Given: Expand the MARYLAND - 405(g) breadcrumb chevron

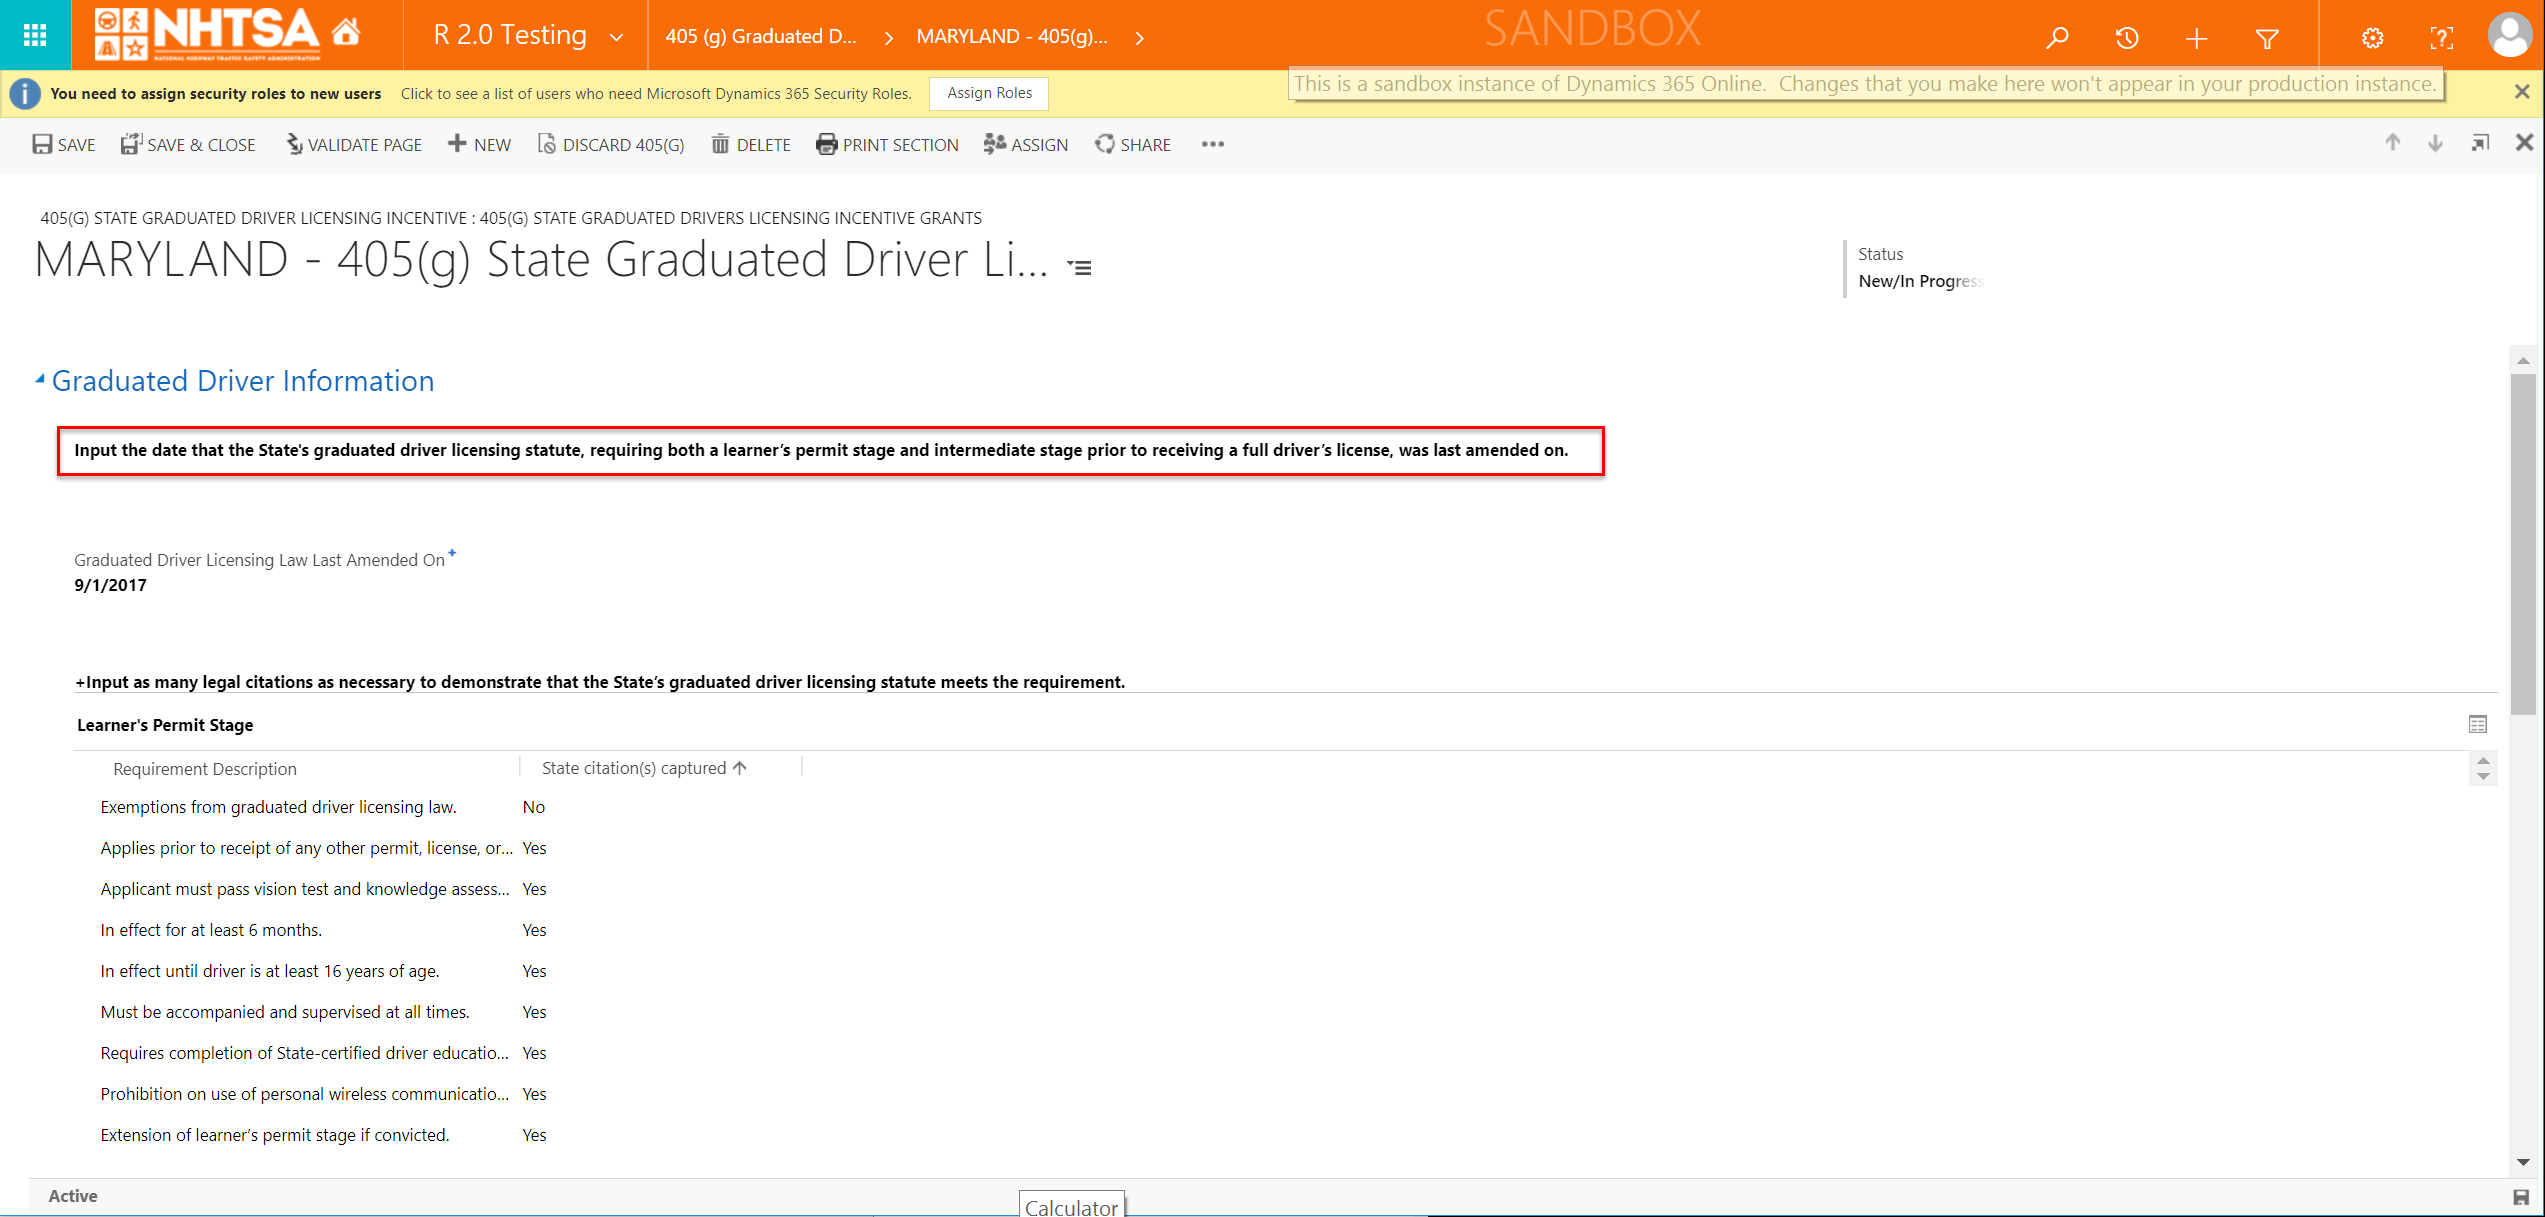Looking at the screenshot, I should 1139,38.
